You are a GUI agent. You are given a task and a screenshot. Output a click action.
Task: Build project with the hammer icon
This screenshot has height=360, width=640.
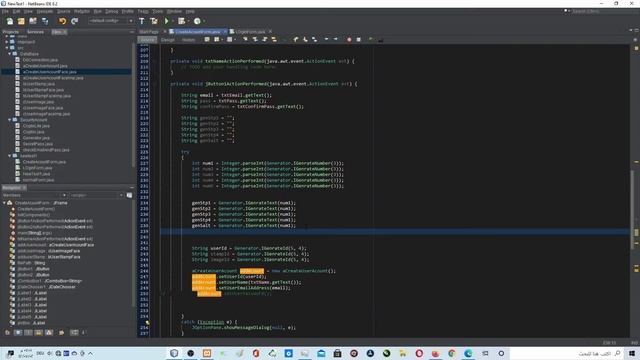pos(142,21)
